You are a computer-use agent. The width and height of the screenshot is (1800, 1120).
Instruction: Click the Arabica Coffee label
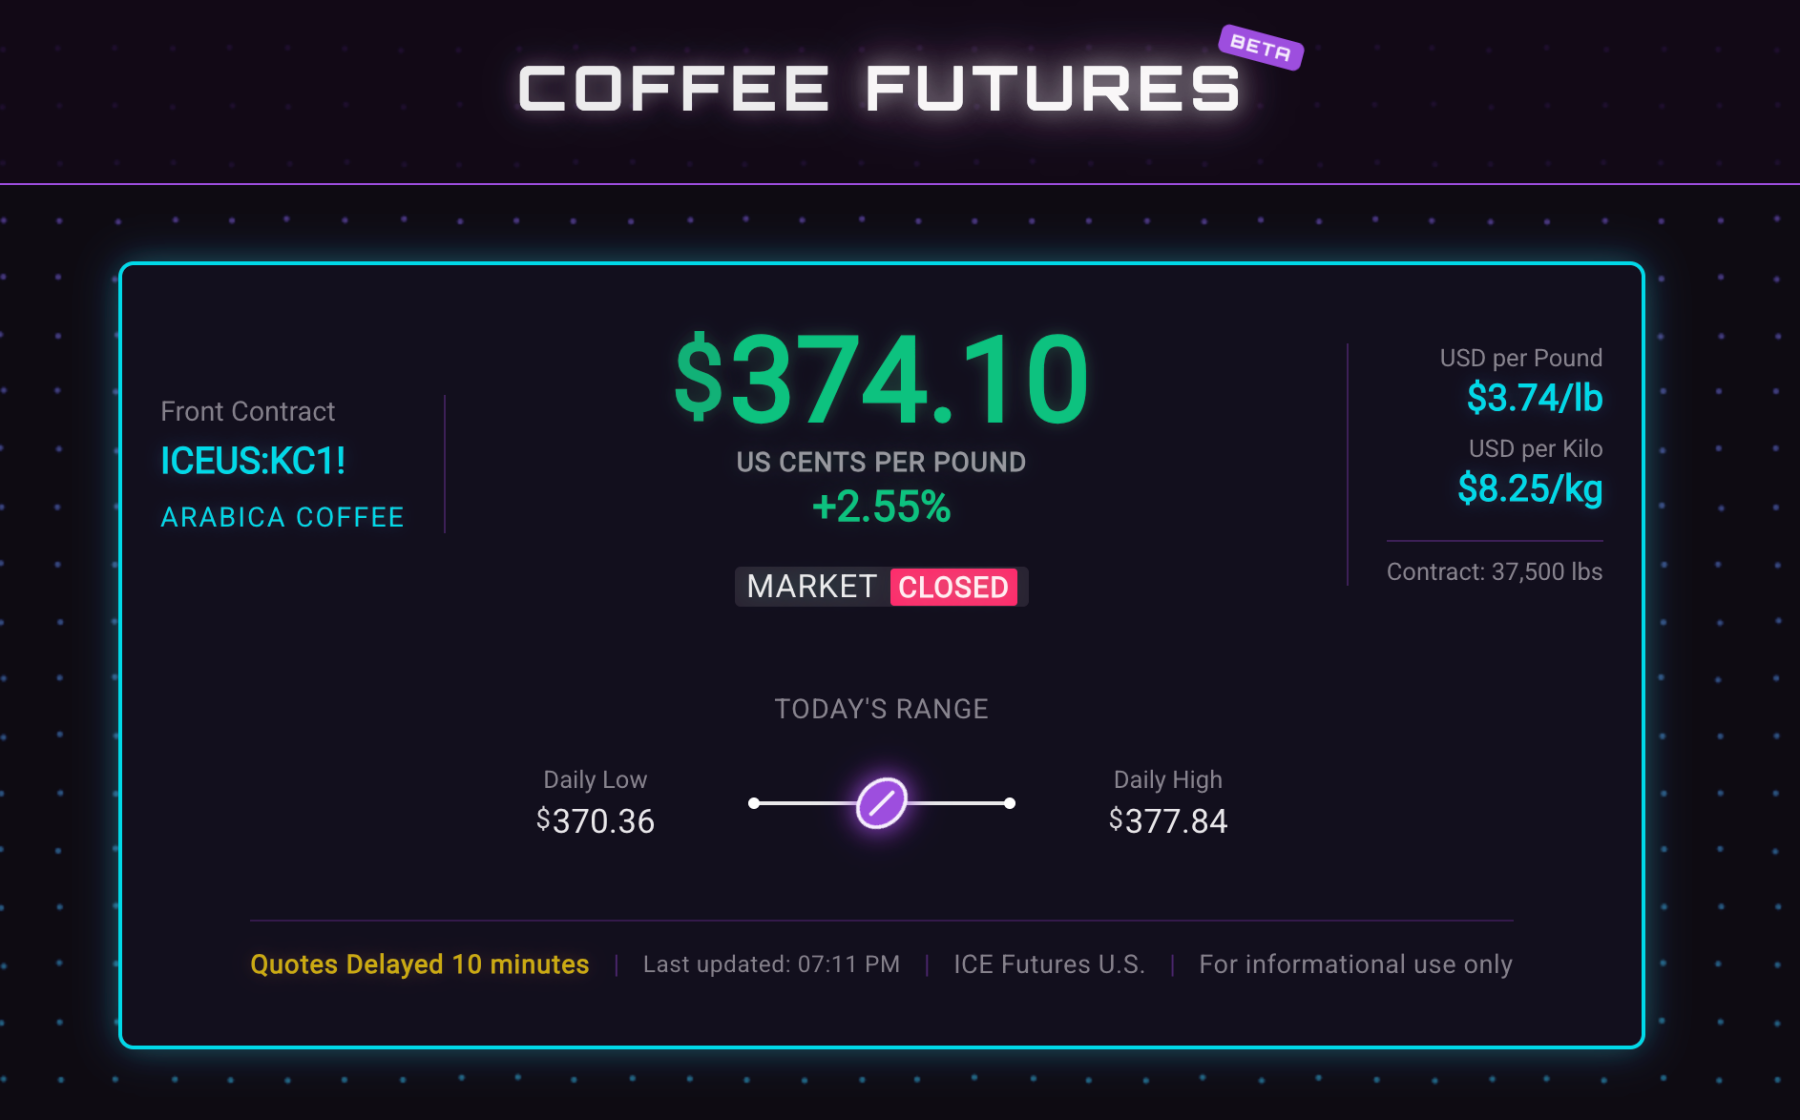[283, 517]
